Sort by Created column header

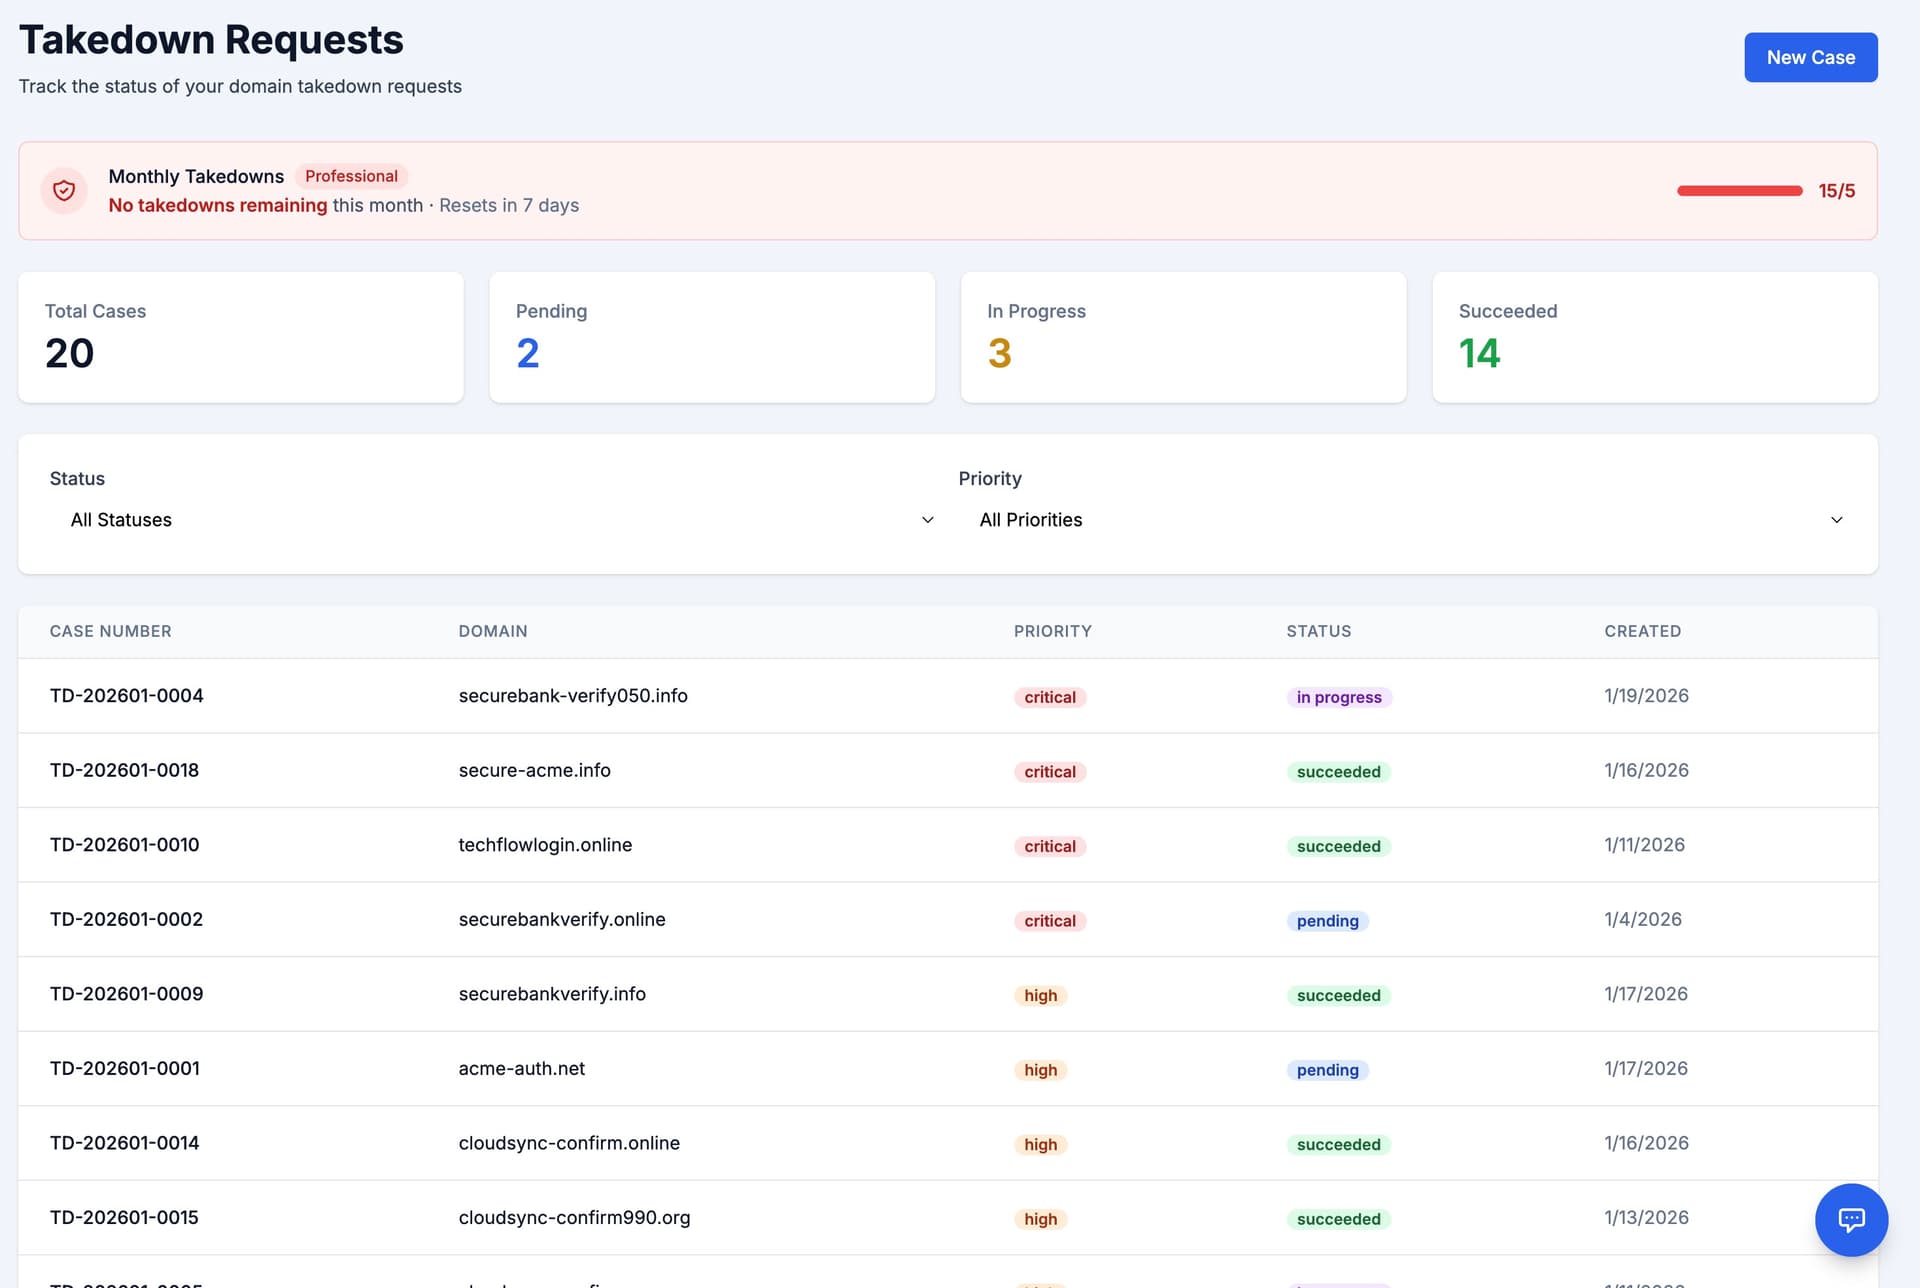pyautogui.click(x=1642, y=631)
